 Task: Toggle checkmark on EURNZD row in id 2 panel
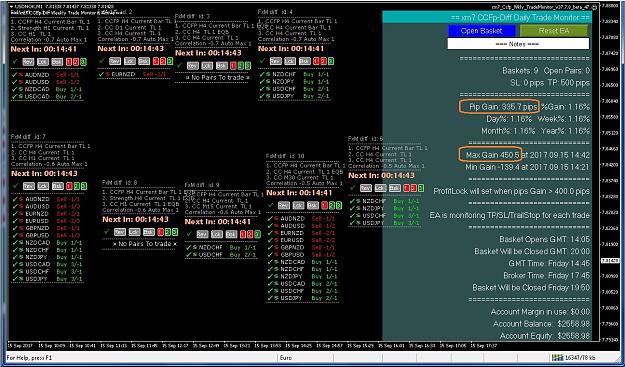coord(102,75)
